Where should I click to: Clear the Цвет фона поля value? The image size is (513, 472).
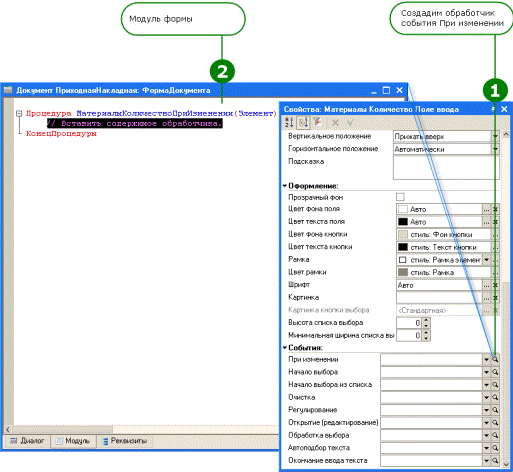point(495,209)
